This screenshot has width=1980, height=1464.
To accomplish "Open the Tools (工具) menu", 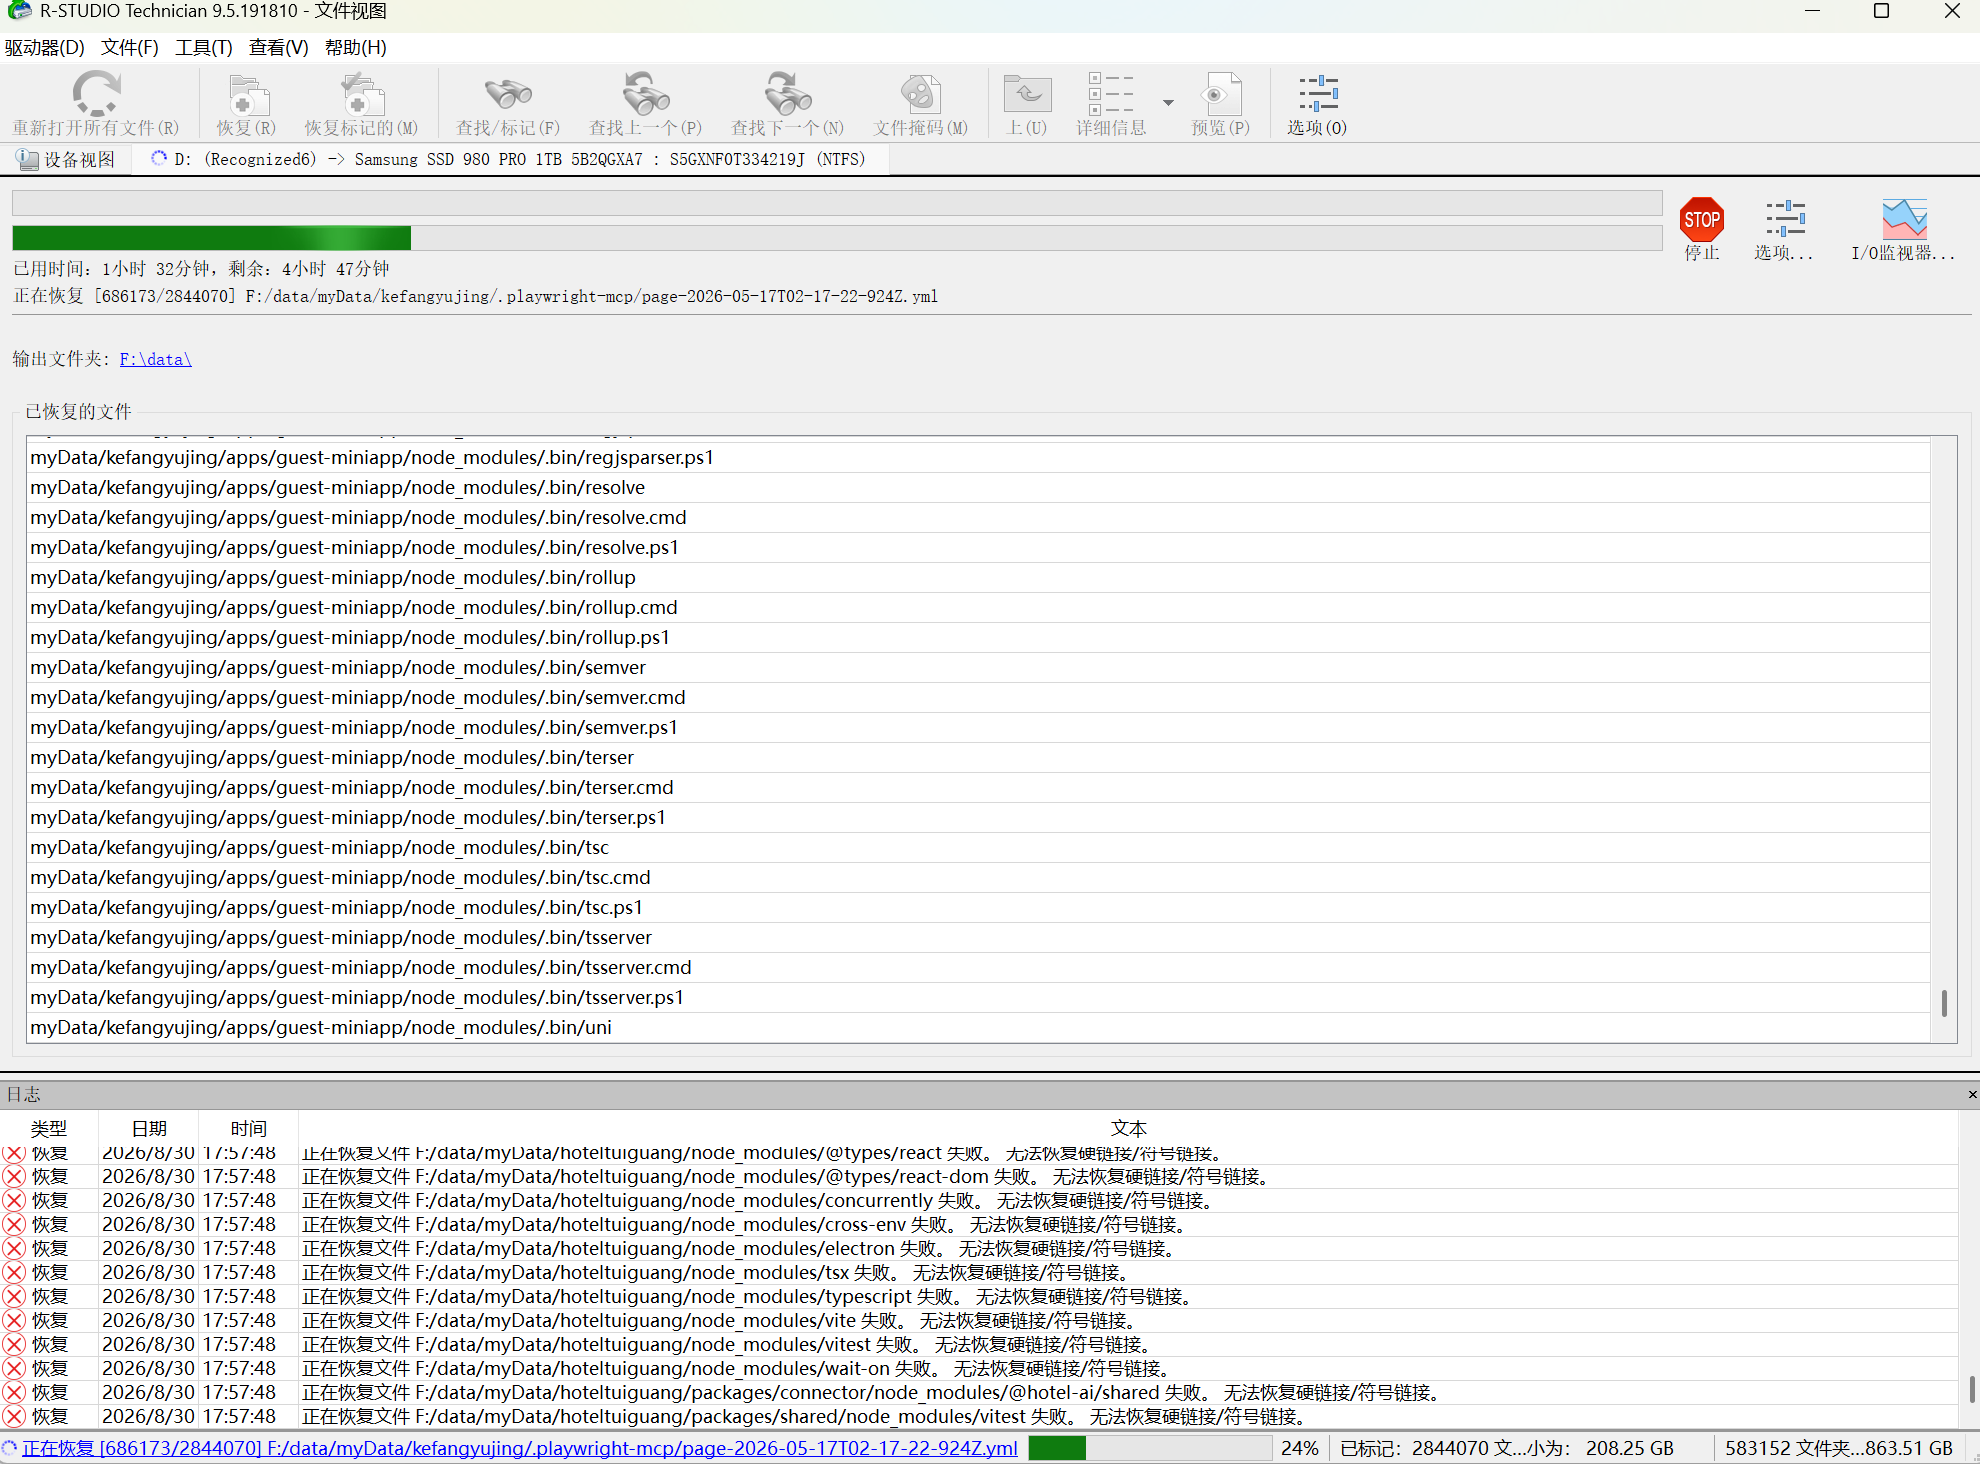I will [204, 47].
